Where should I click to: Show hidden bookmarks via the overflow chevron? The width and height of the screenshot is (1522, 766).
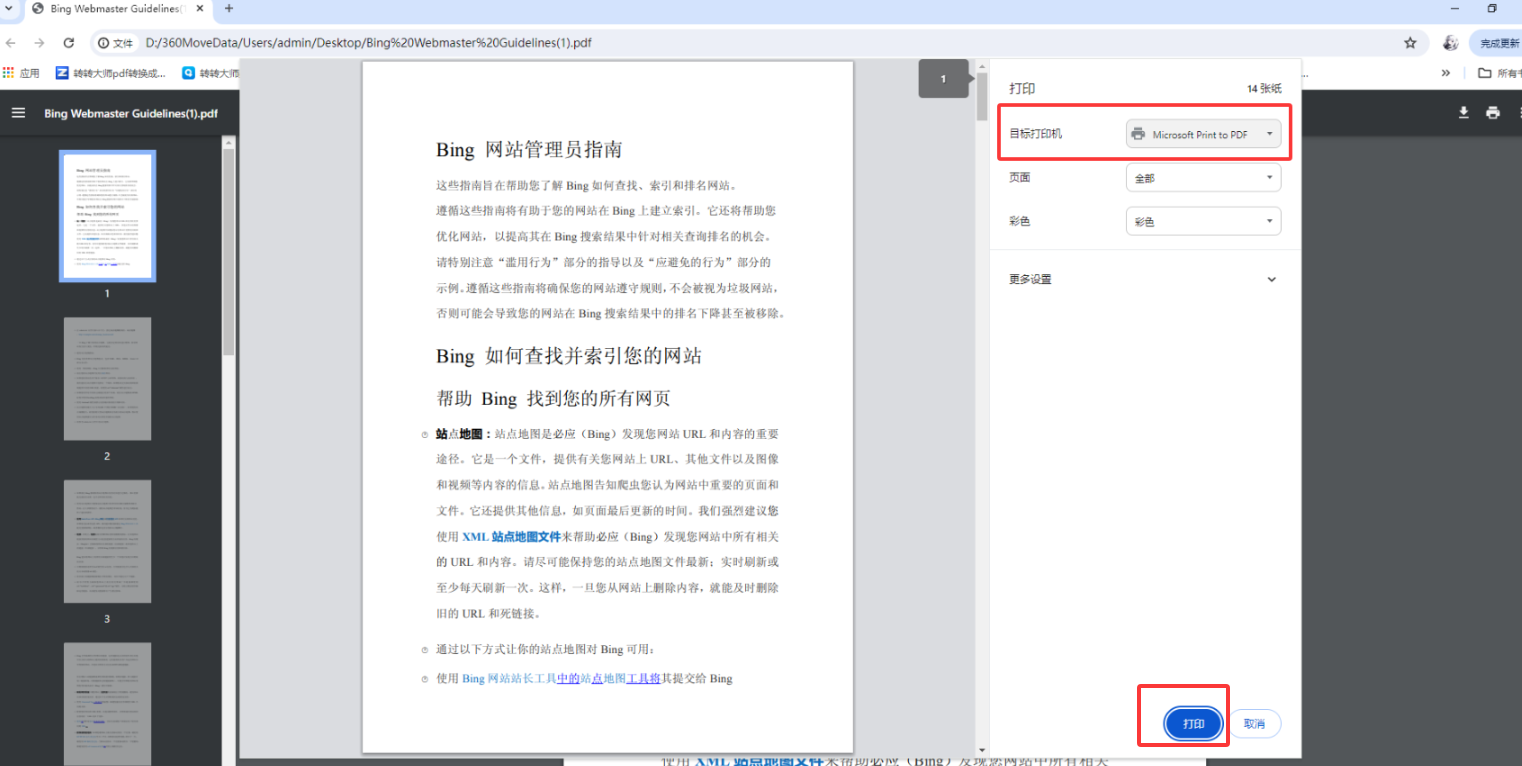(1446, 72)
